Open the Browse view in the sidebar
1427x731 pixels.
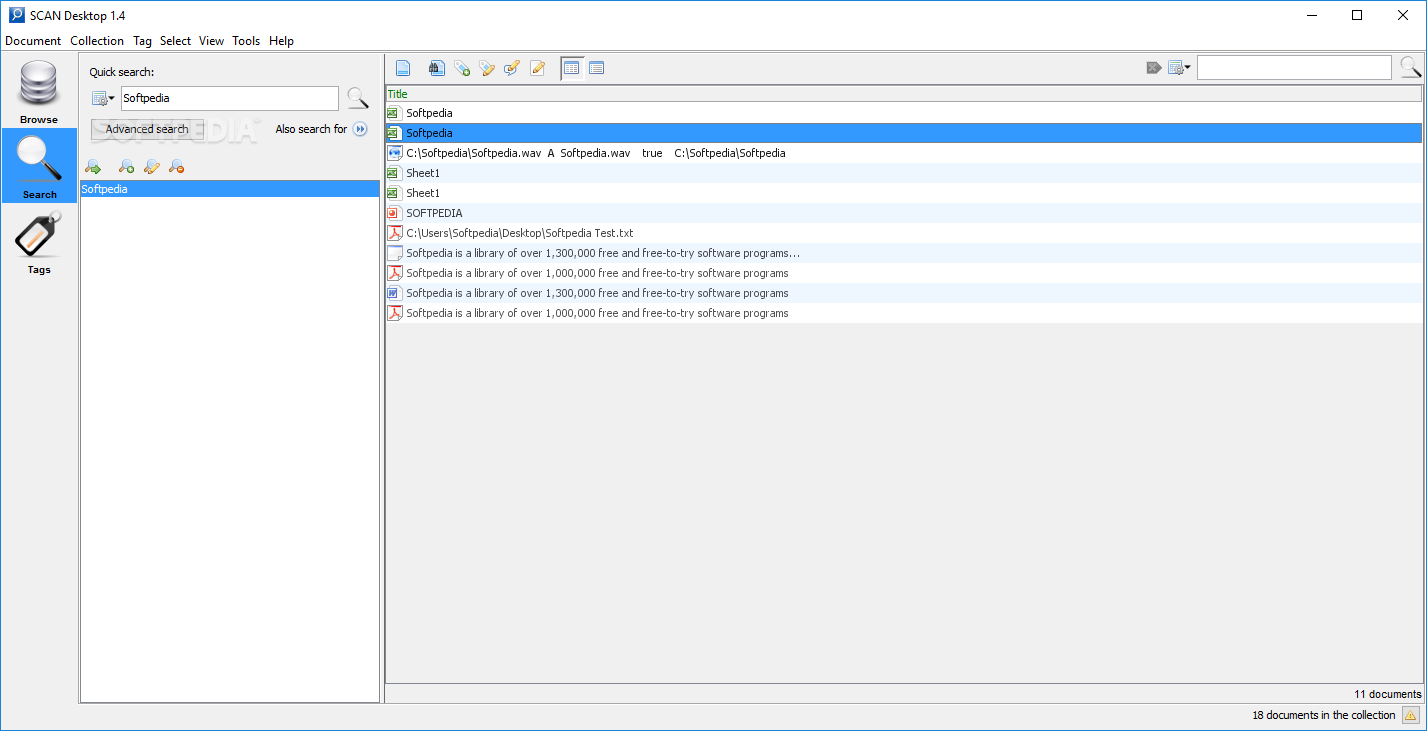click(39, 91)
